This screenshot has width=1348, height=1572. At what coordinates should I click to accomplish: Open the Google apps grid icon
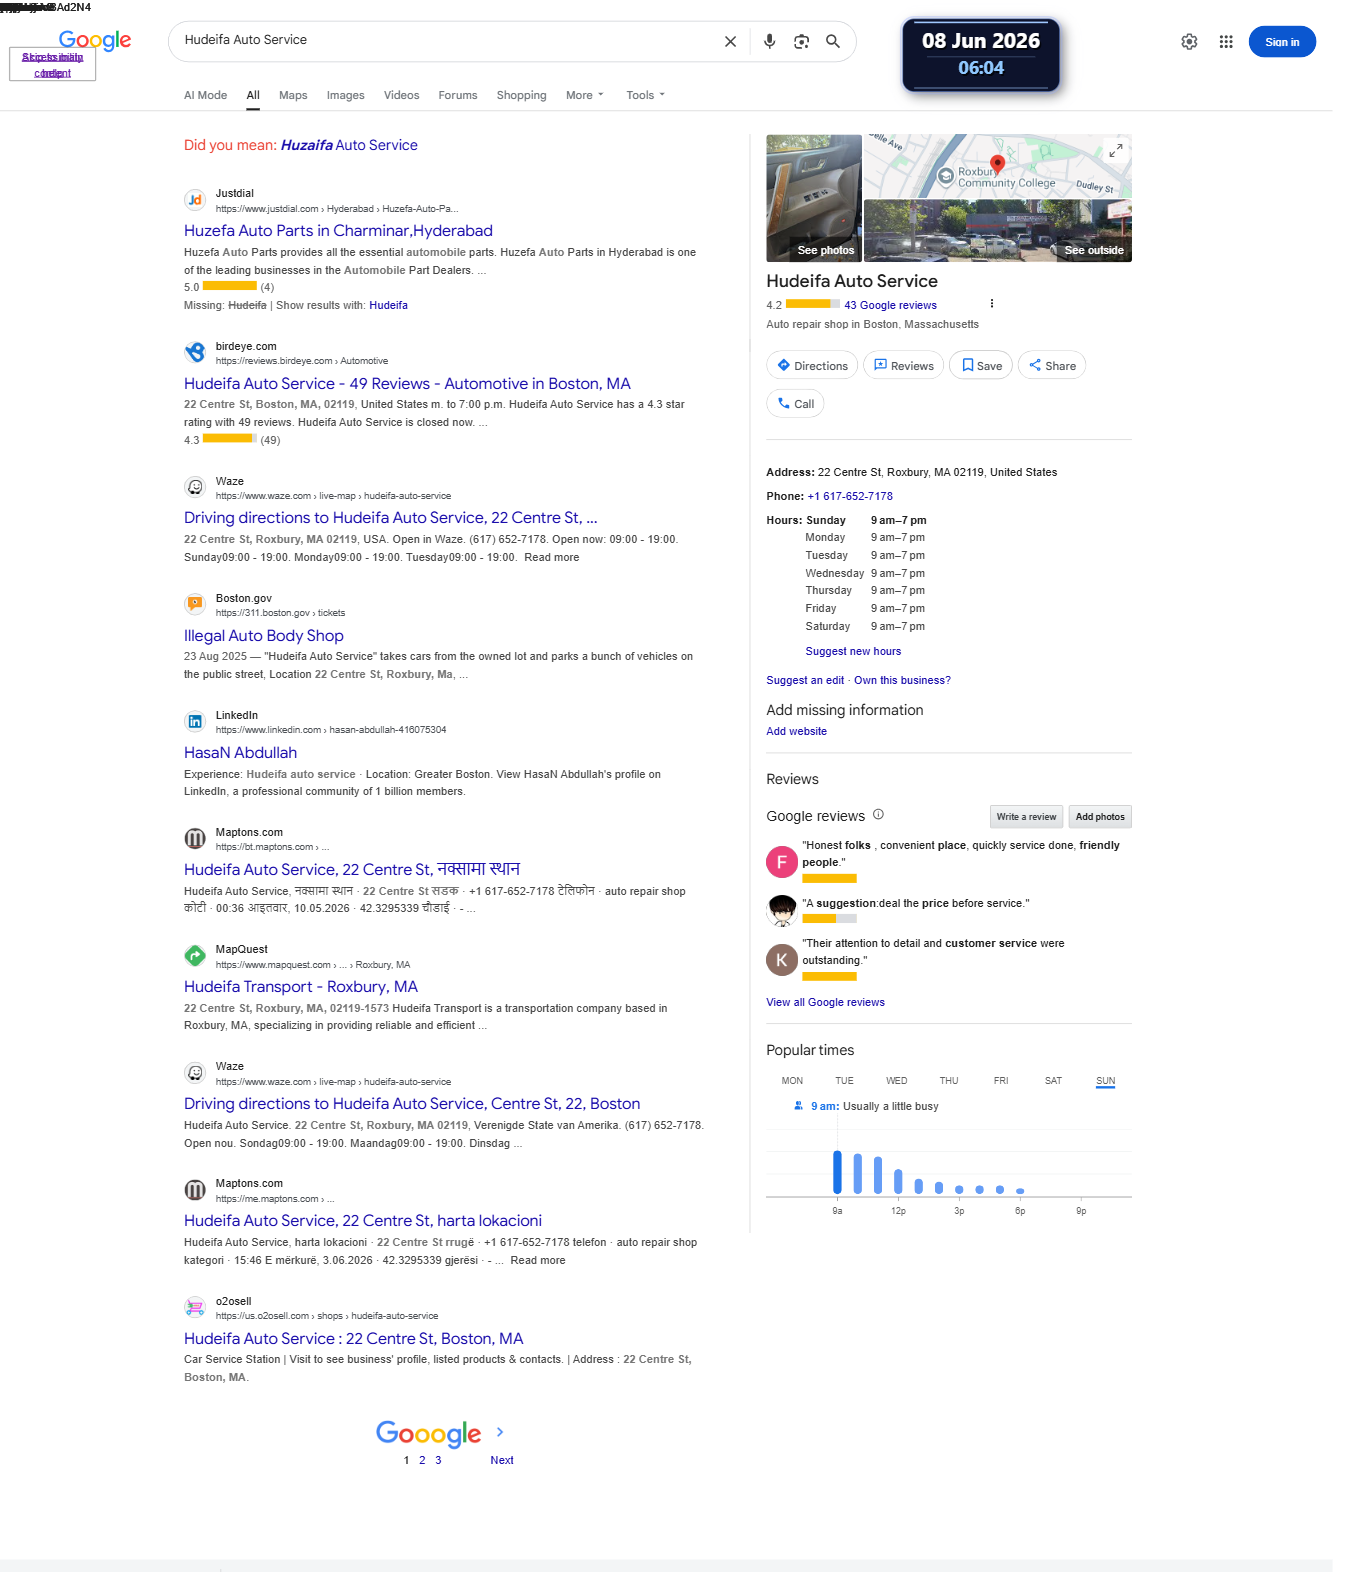pos(1226,42)
